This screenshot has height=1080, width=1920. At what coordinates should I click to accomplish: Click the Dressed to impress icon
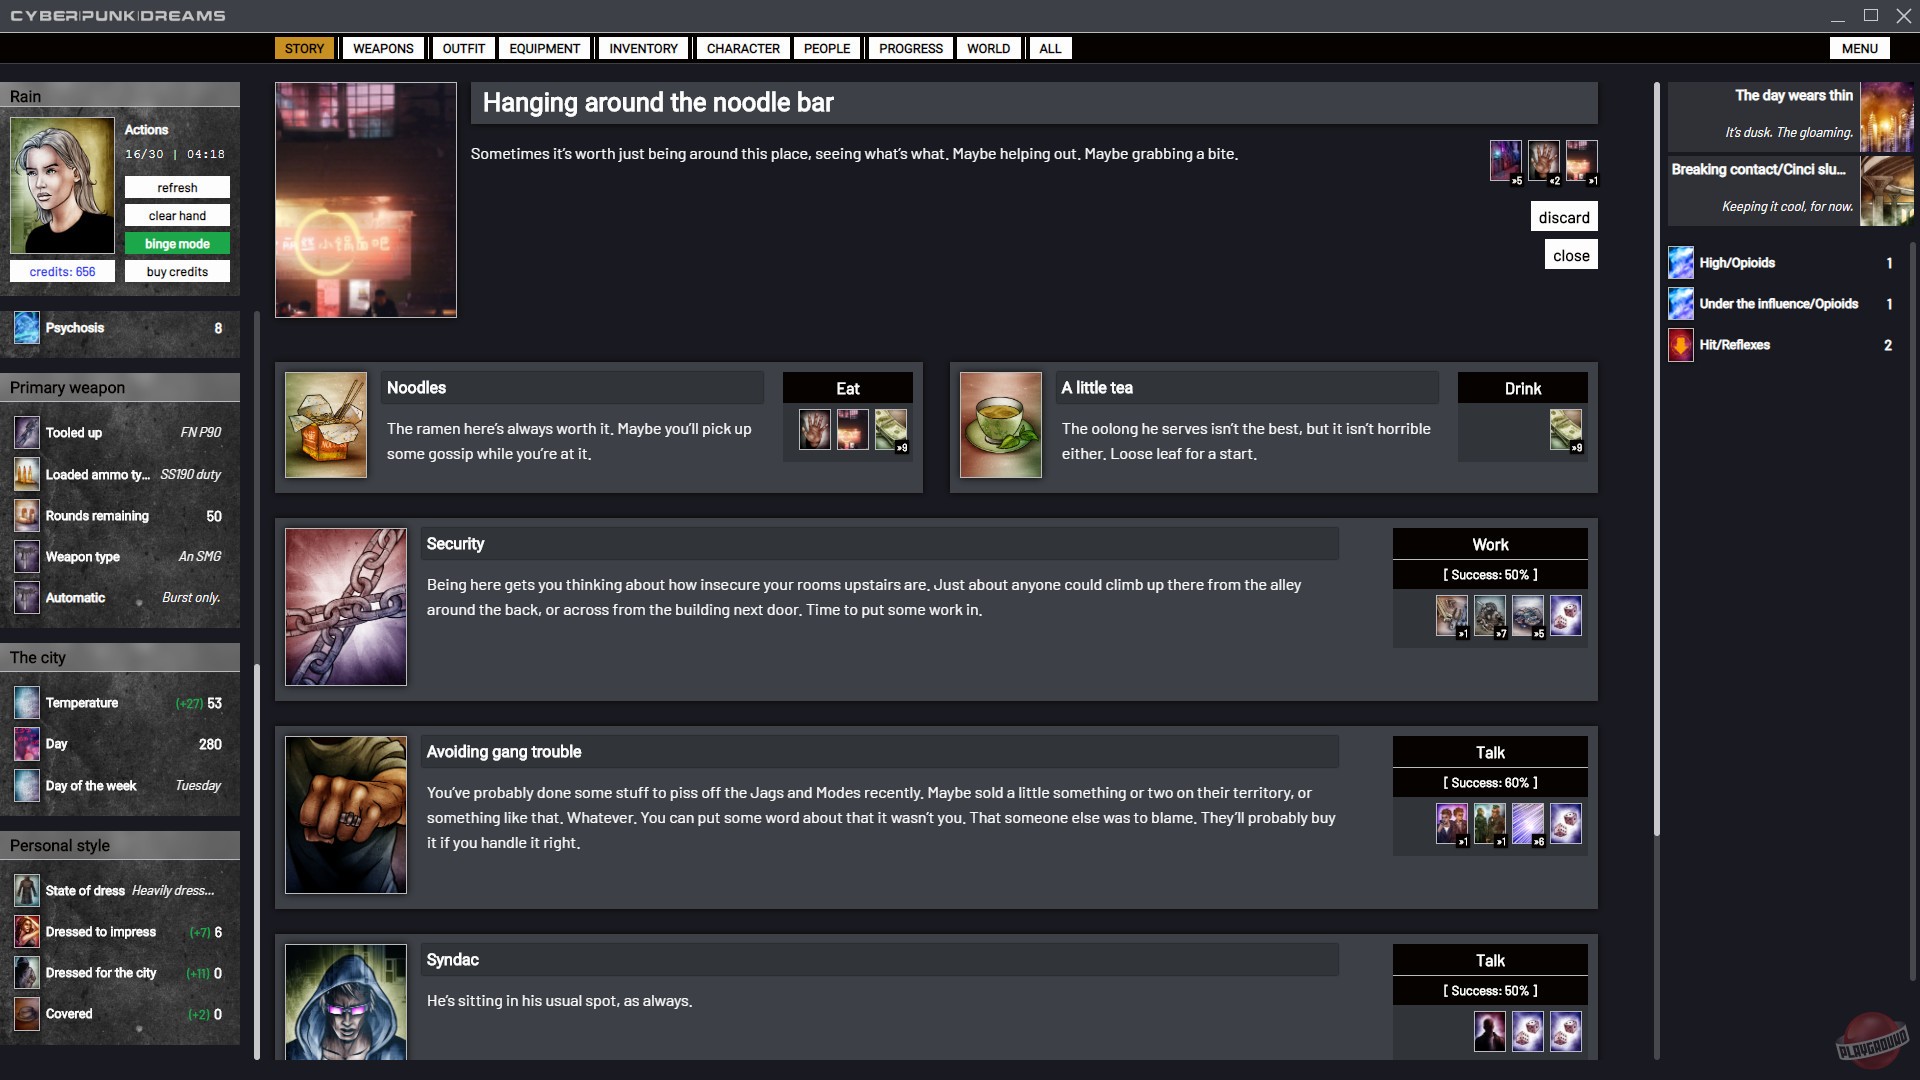click(27, 932)
